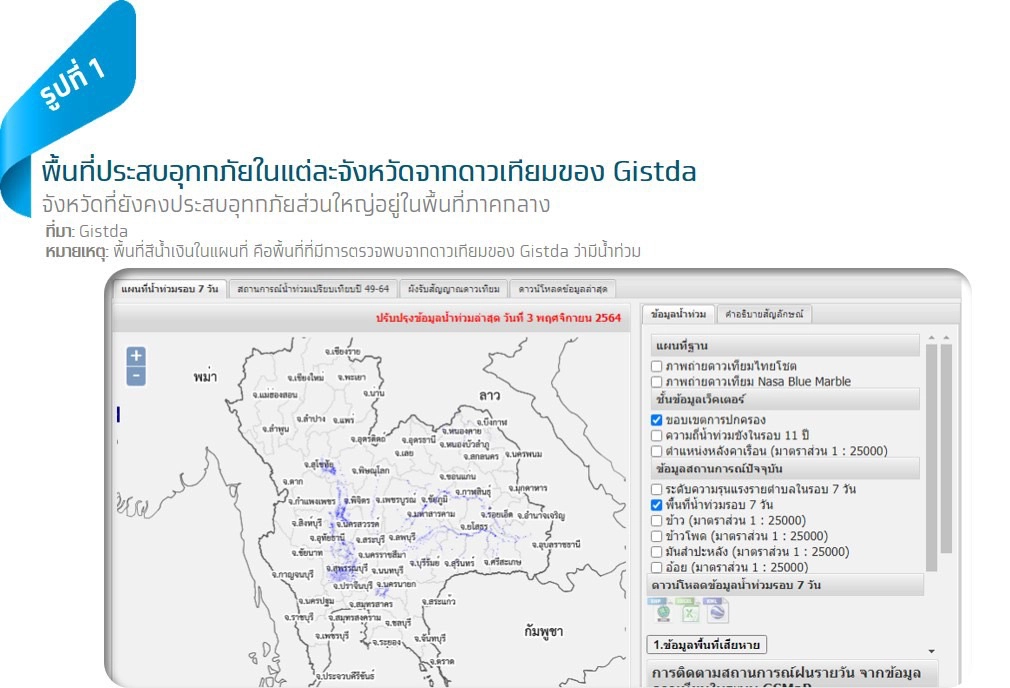Zoom out on the flood map
Screen dimensions: 1010x688
135,377
